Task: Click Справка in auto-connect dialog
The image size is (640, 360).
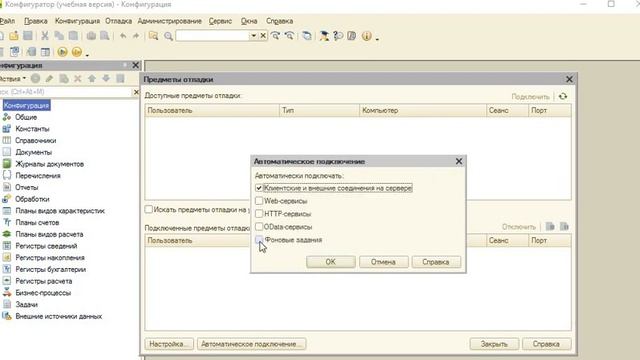Action: (436, 262)
